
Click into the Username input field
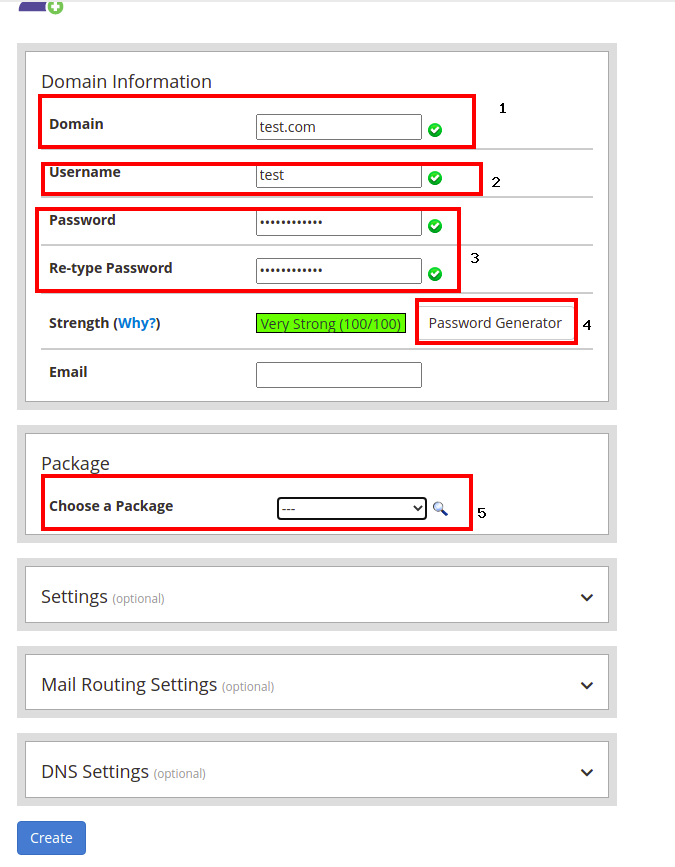click(338, 175)
